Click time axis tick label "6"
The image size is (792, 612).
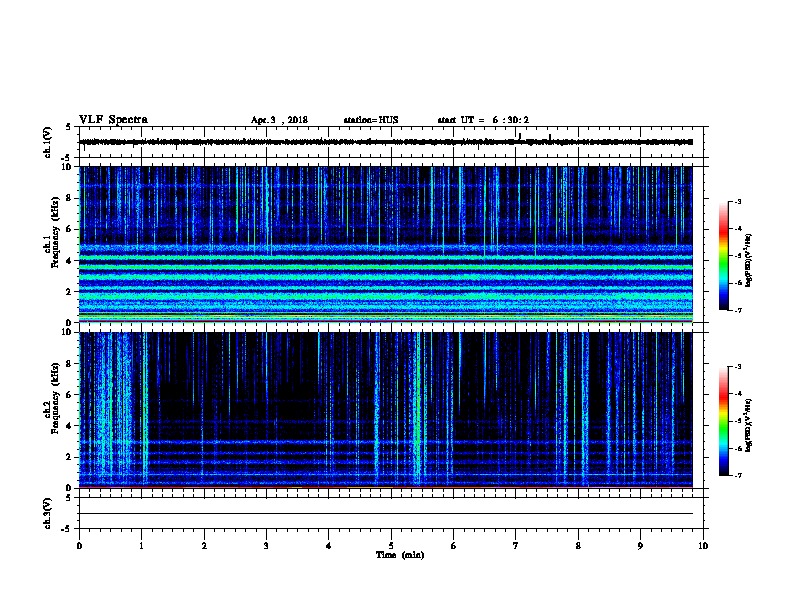pyautogui.click(x=454, y=546)
